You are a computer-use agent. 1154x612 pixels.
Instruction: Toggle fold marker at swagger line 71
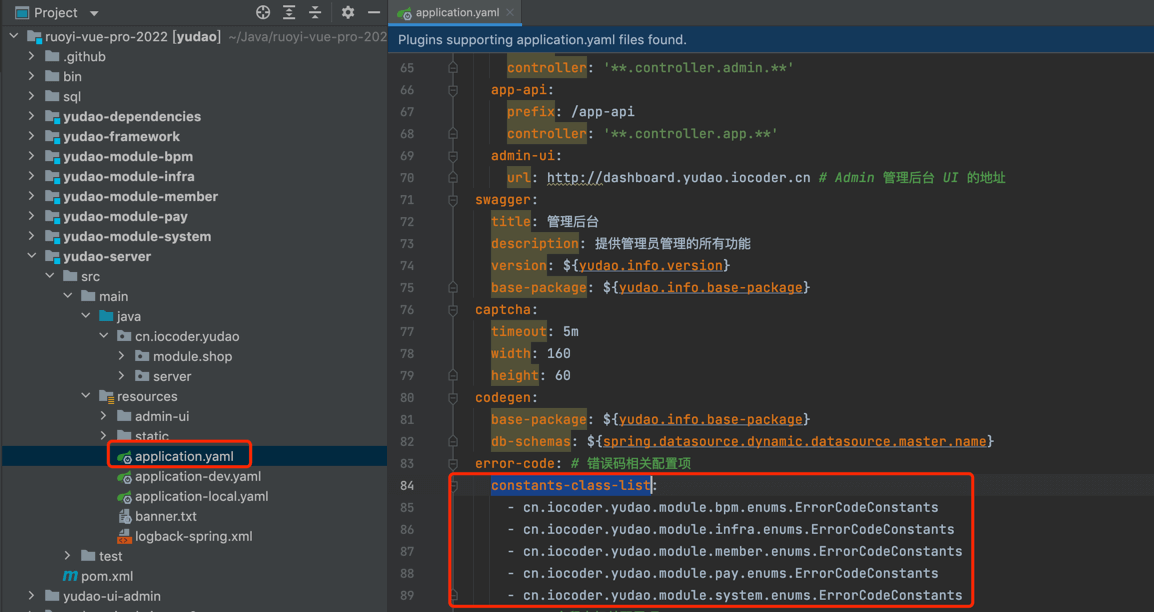coord(453,200)
